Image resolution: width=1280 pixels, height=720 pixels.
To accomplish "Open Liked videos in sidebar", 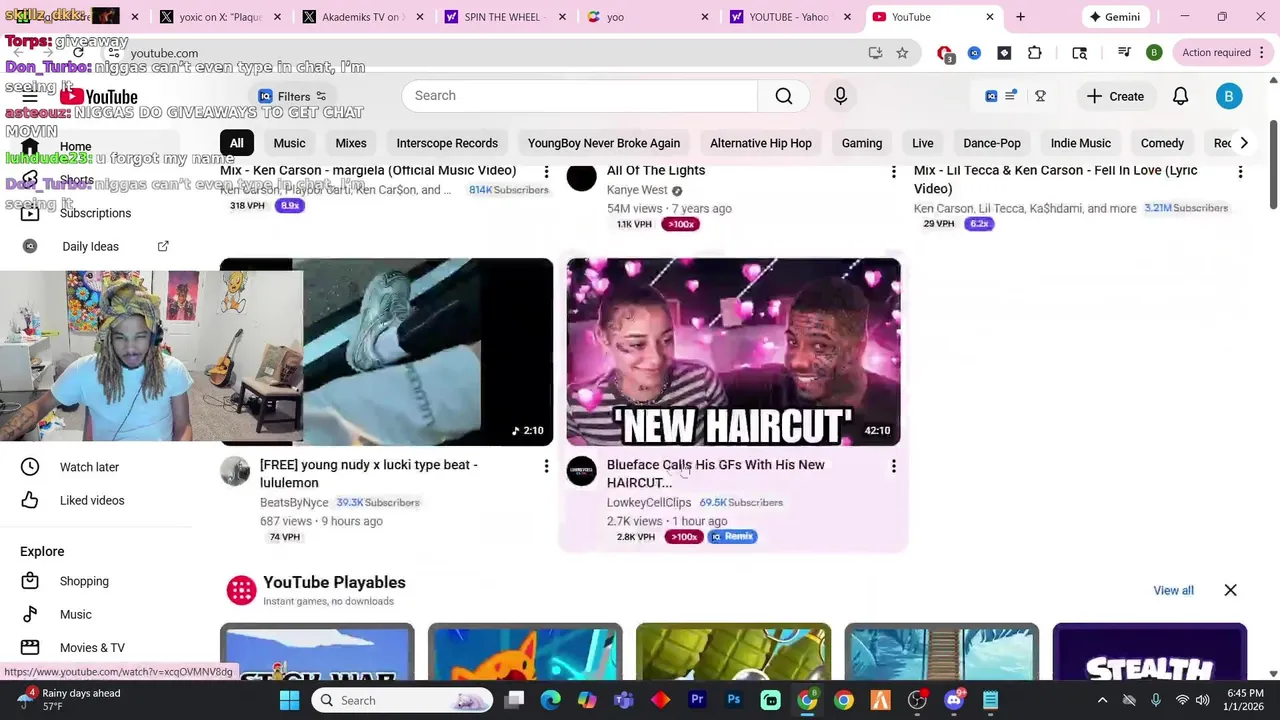I will 92,500.
